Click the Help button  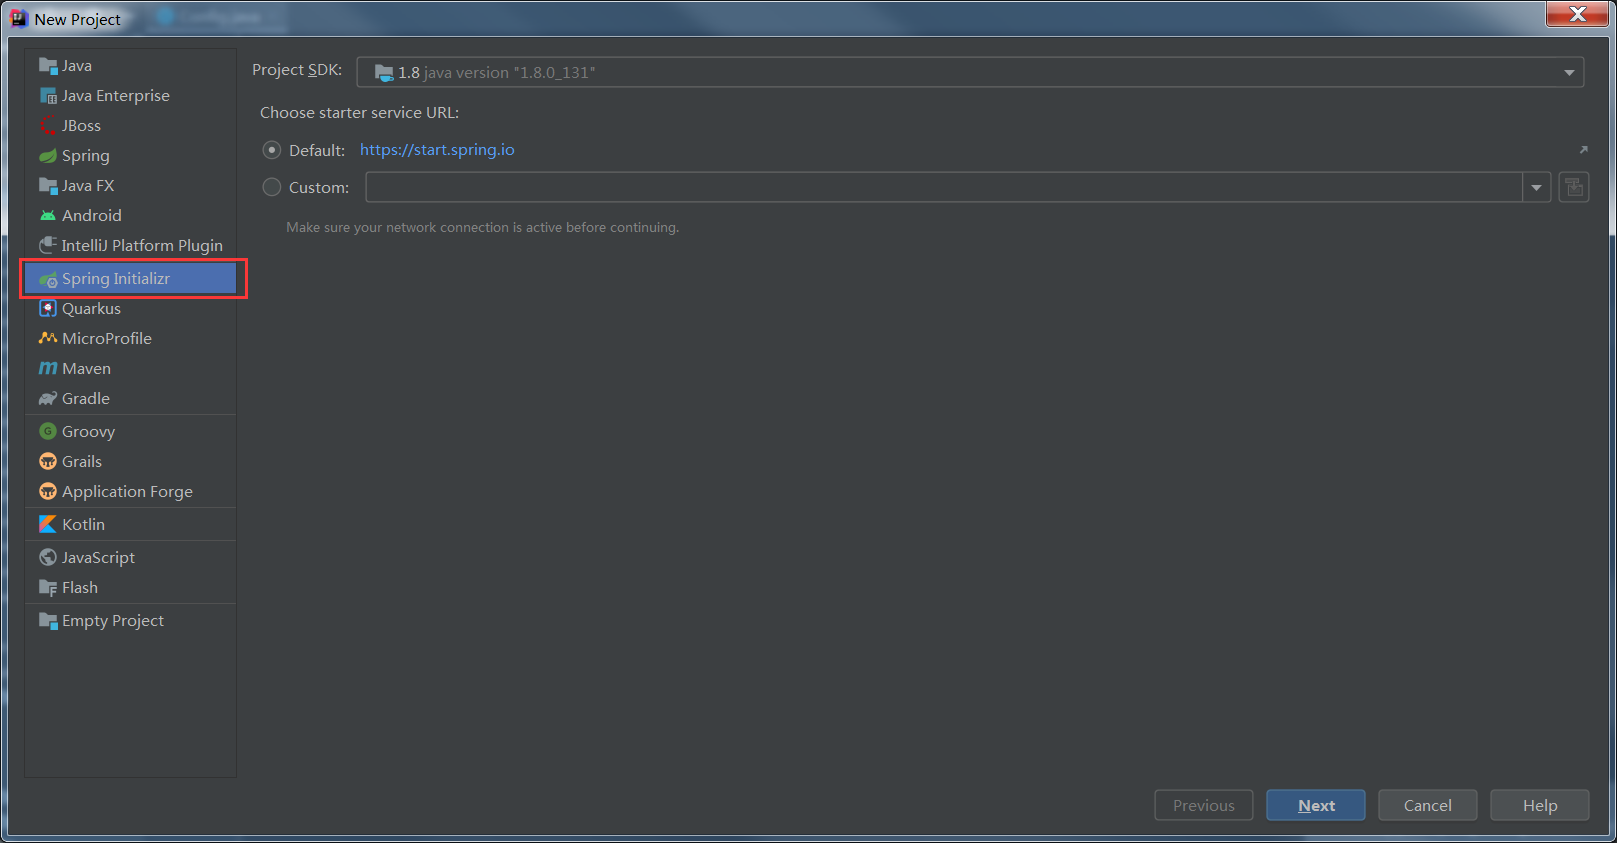pos(1540,805)
